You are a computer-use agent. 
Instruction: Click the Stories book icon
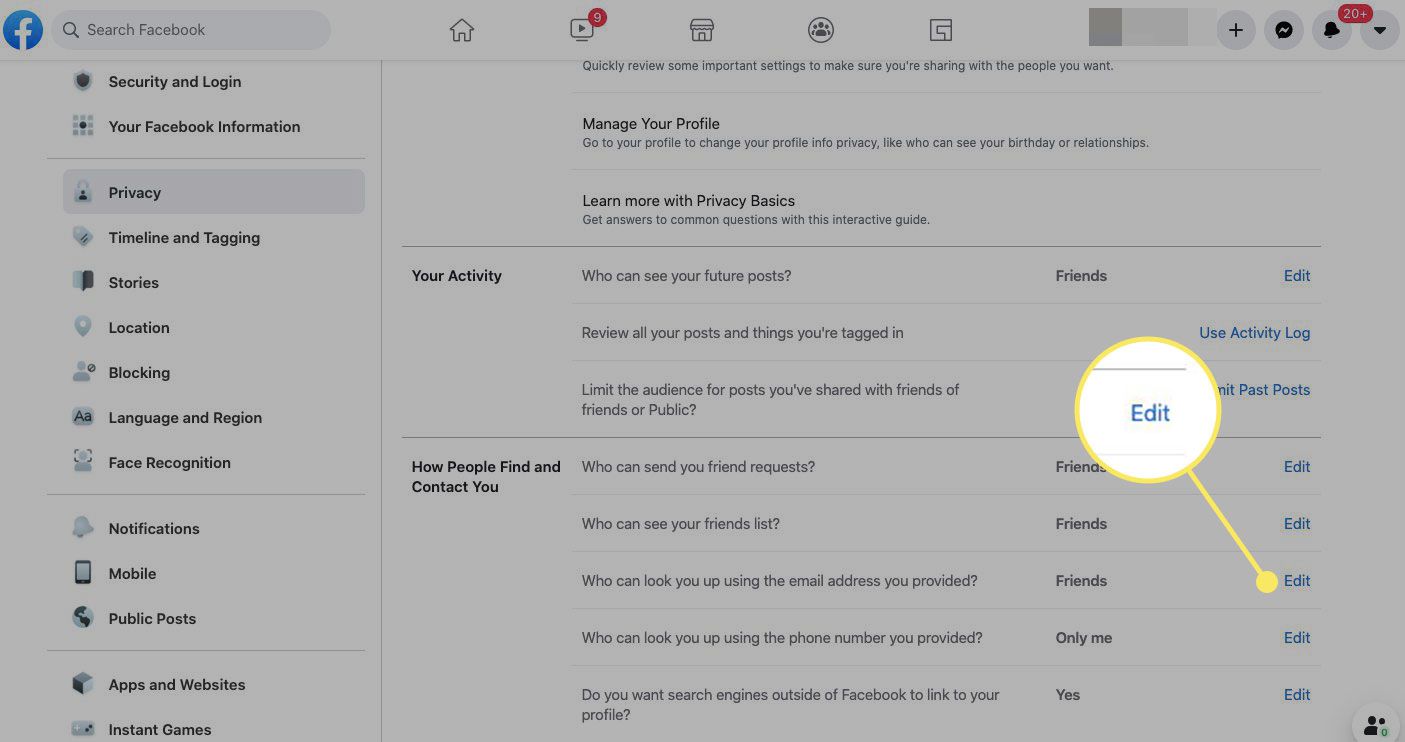click(x=83, y=282)
